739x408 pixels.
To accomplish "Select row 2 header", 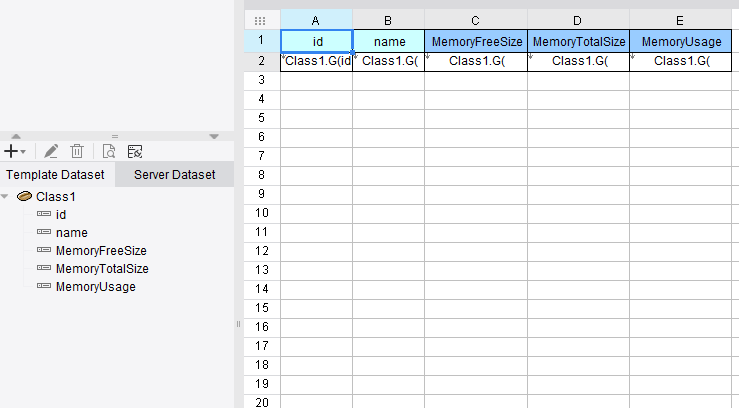I will [x=262, y=61].
